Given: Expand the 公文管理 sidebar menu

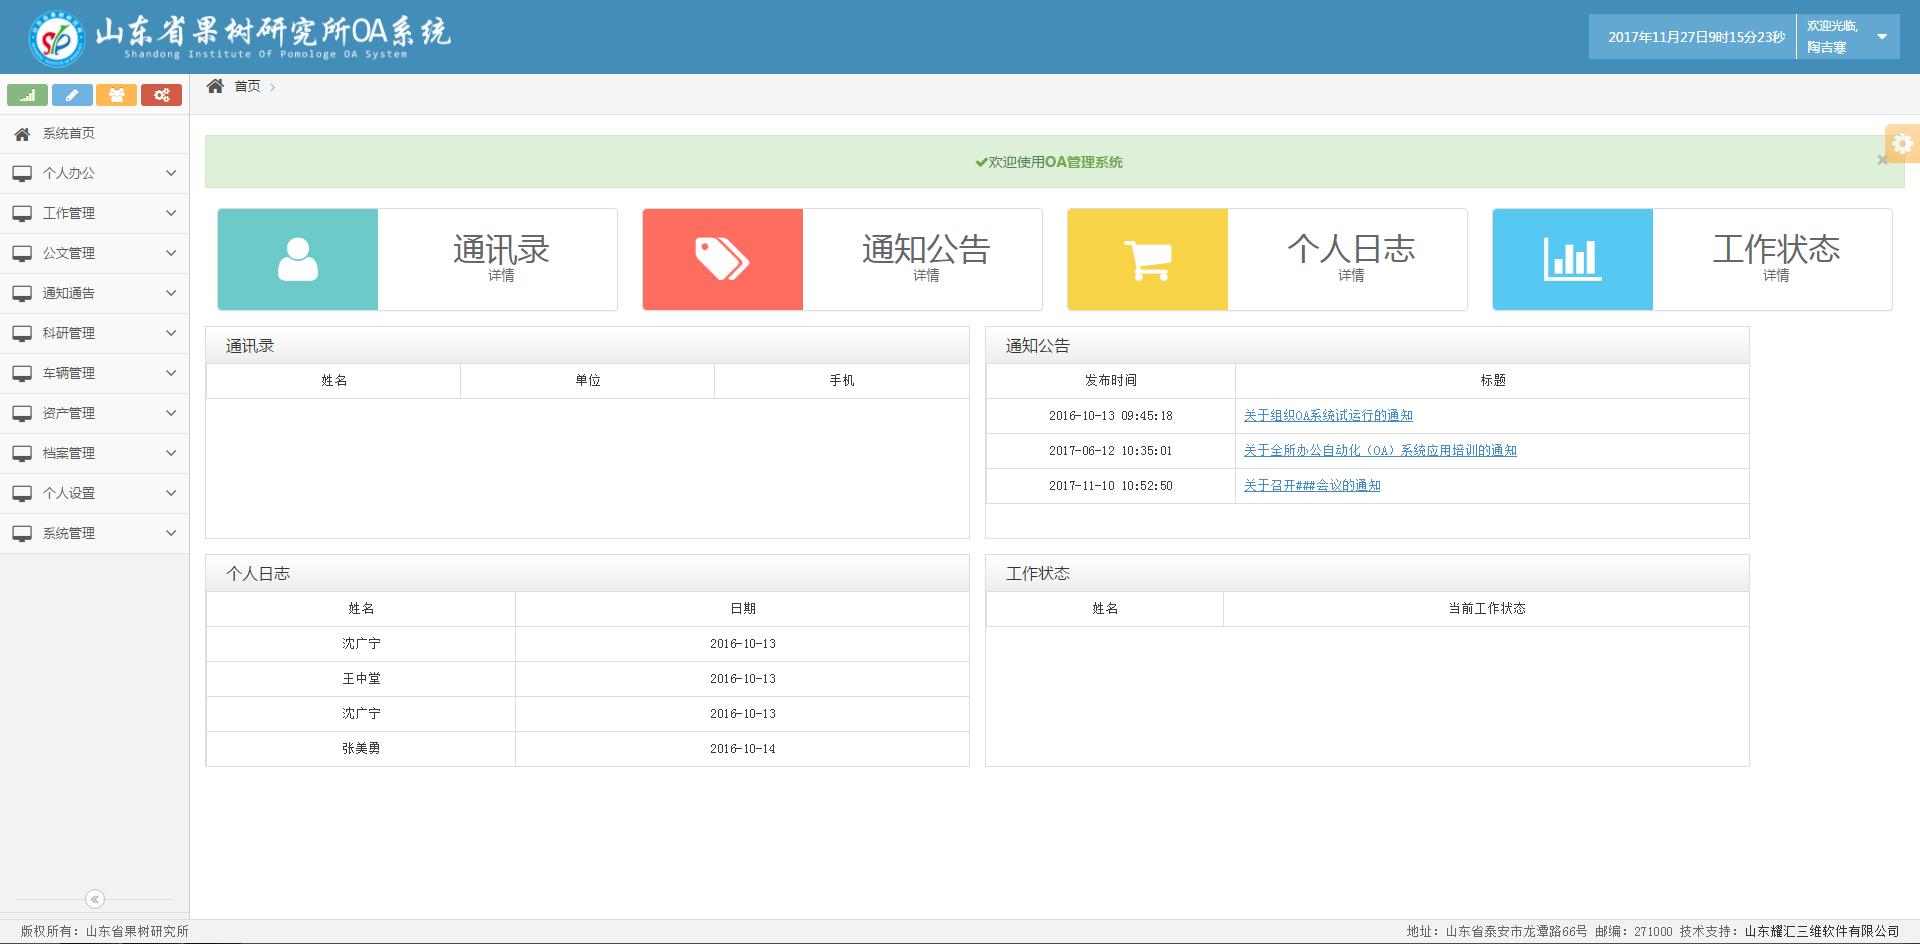Looking at the screenshot, I should coord(94,253).
